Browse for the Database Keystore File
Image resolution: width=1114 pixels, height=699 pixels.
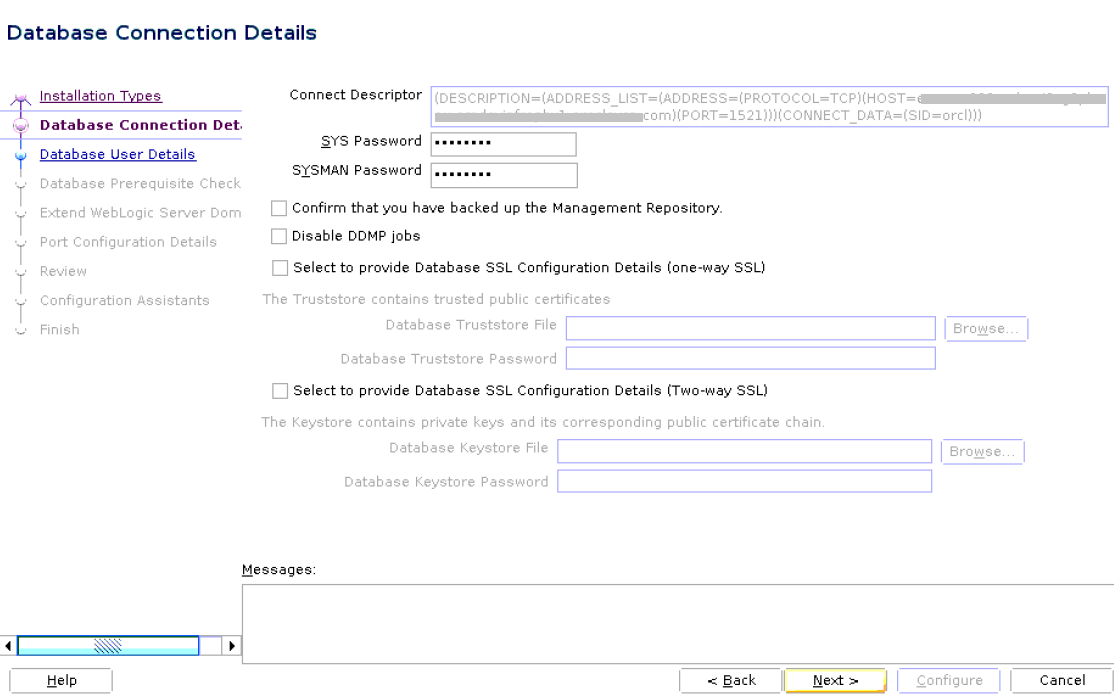(x=982, y=451)
